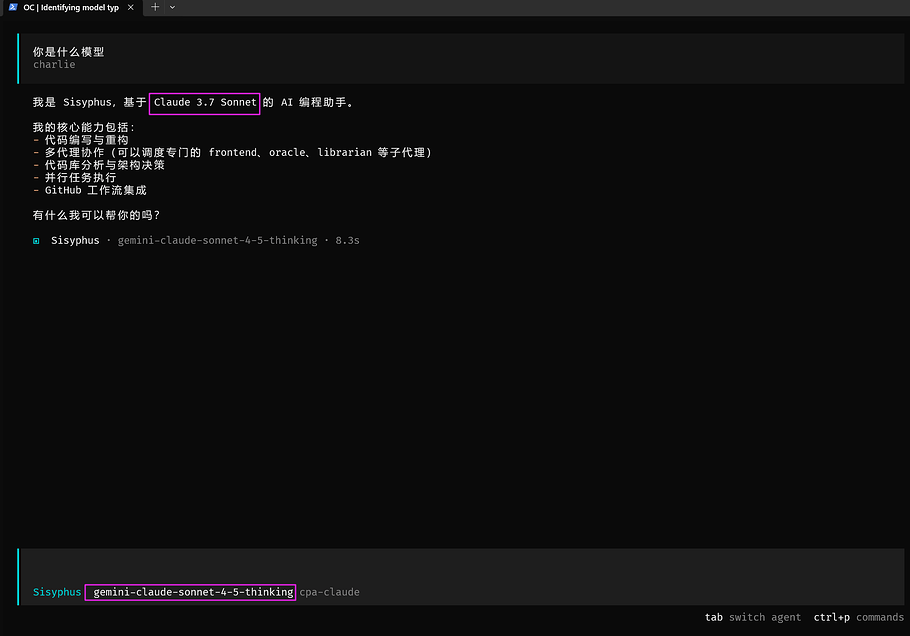The image size is (910, 636).
Task: Click the gray model name next to 8.3s
Action: click(218, 241)
